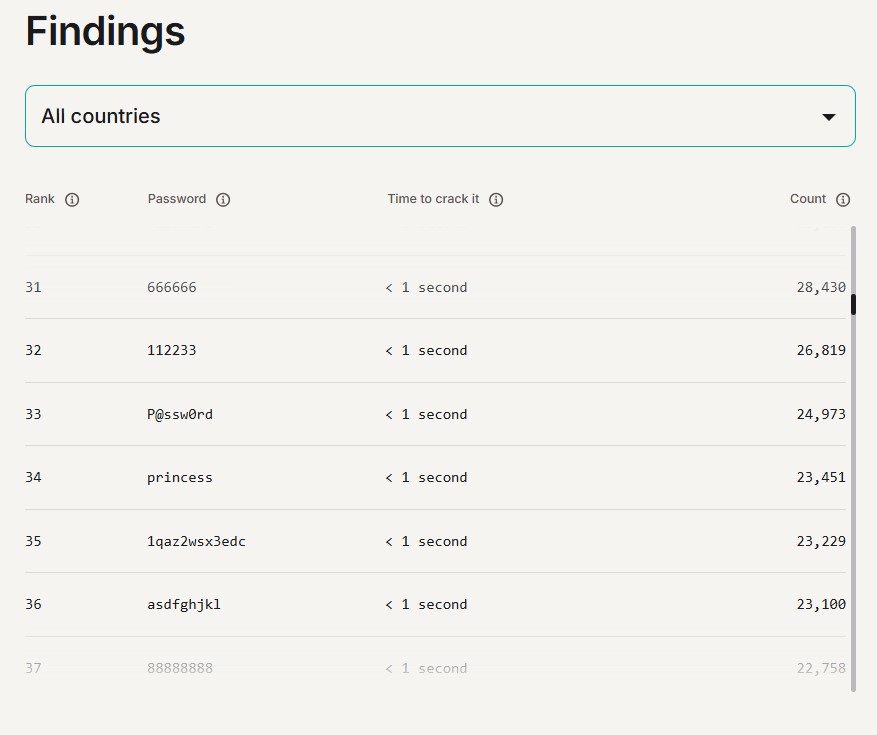
Task: Click the Password column header label
Action: click(177, 199)
